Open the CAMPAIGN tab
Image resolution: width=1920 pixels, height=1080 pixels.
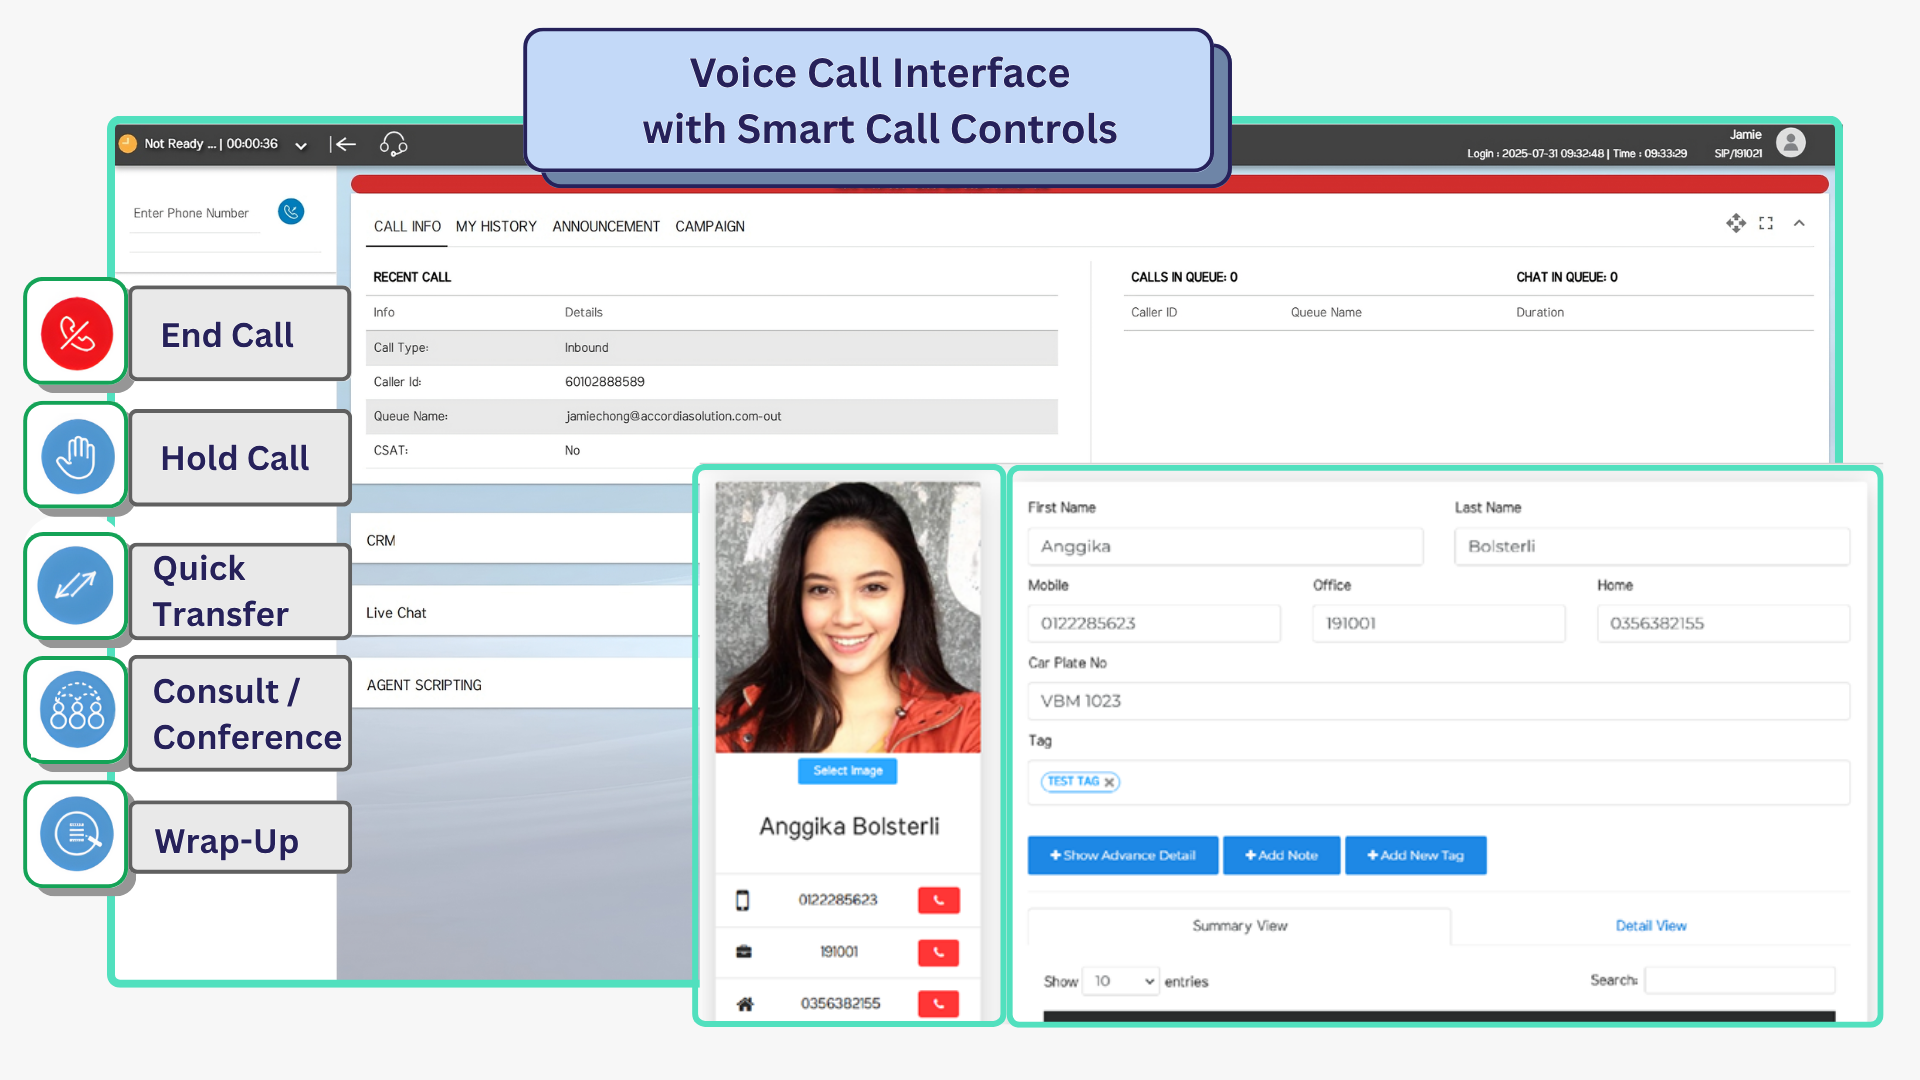(710, 227)
